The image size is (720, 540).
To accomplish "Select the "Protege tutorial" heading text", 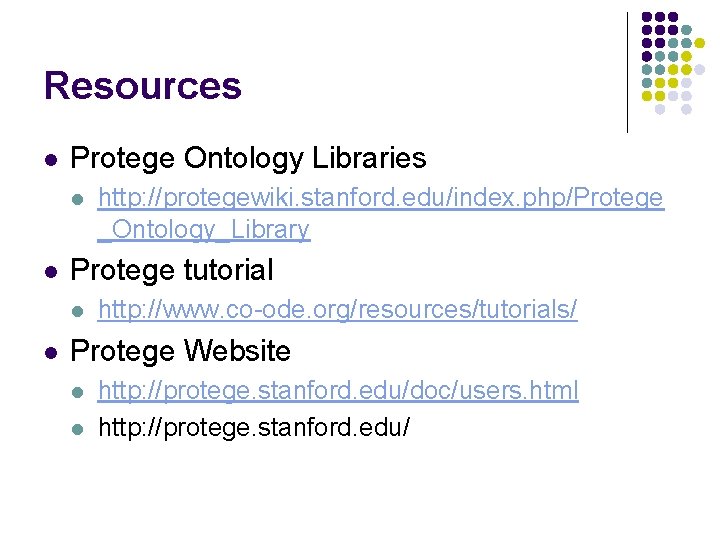I will 172,270.
